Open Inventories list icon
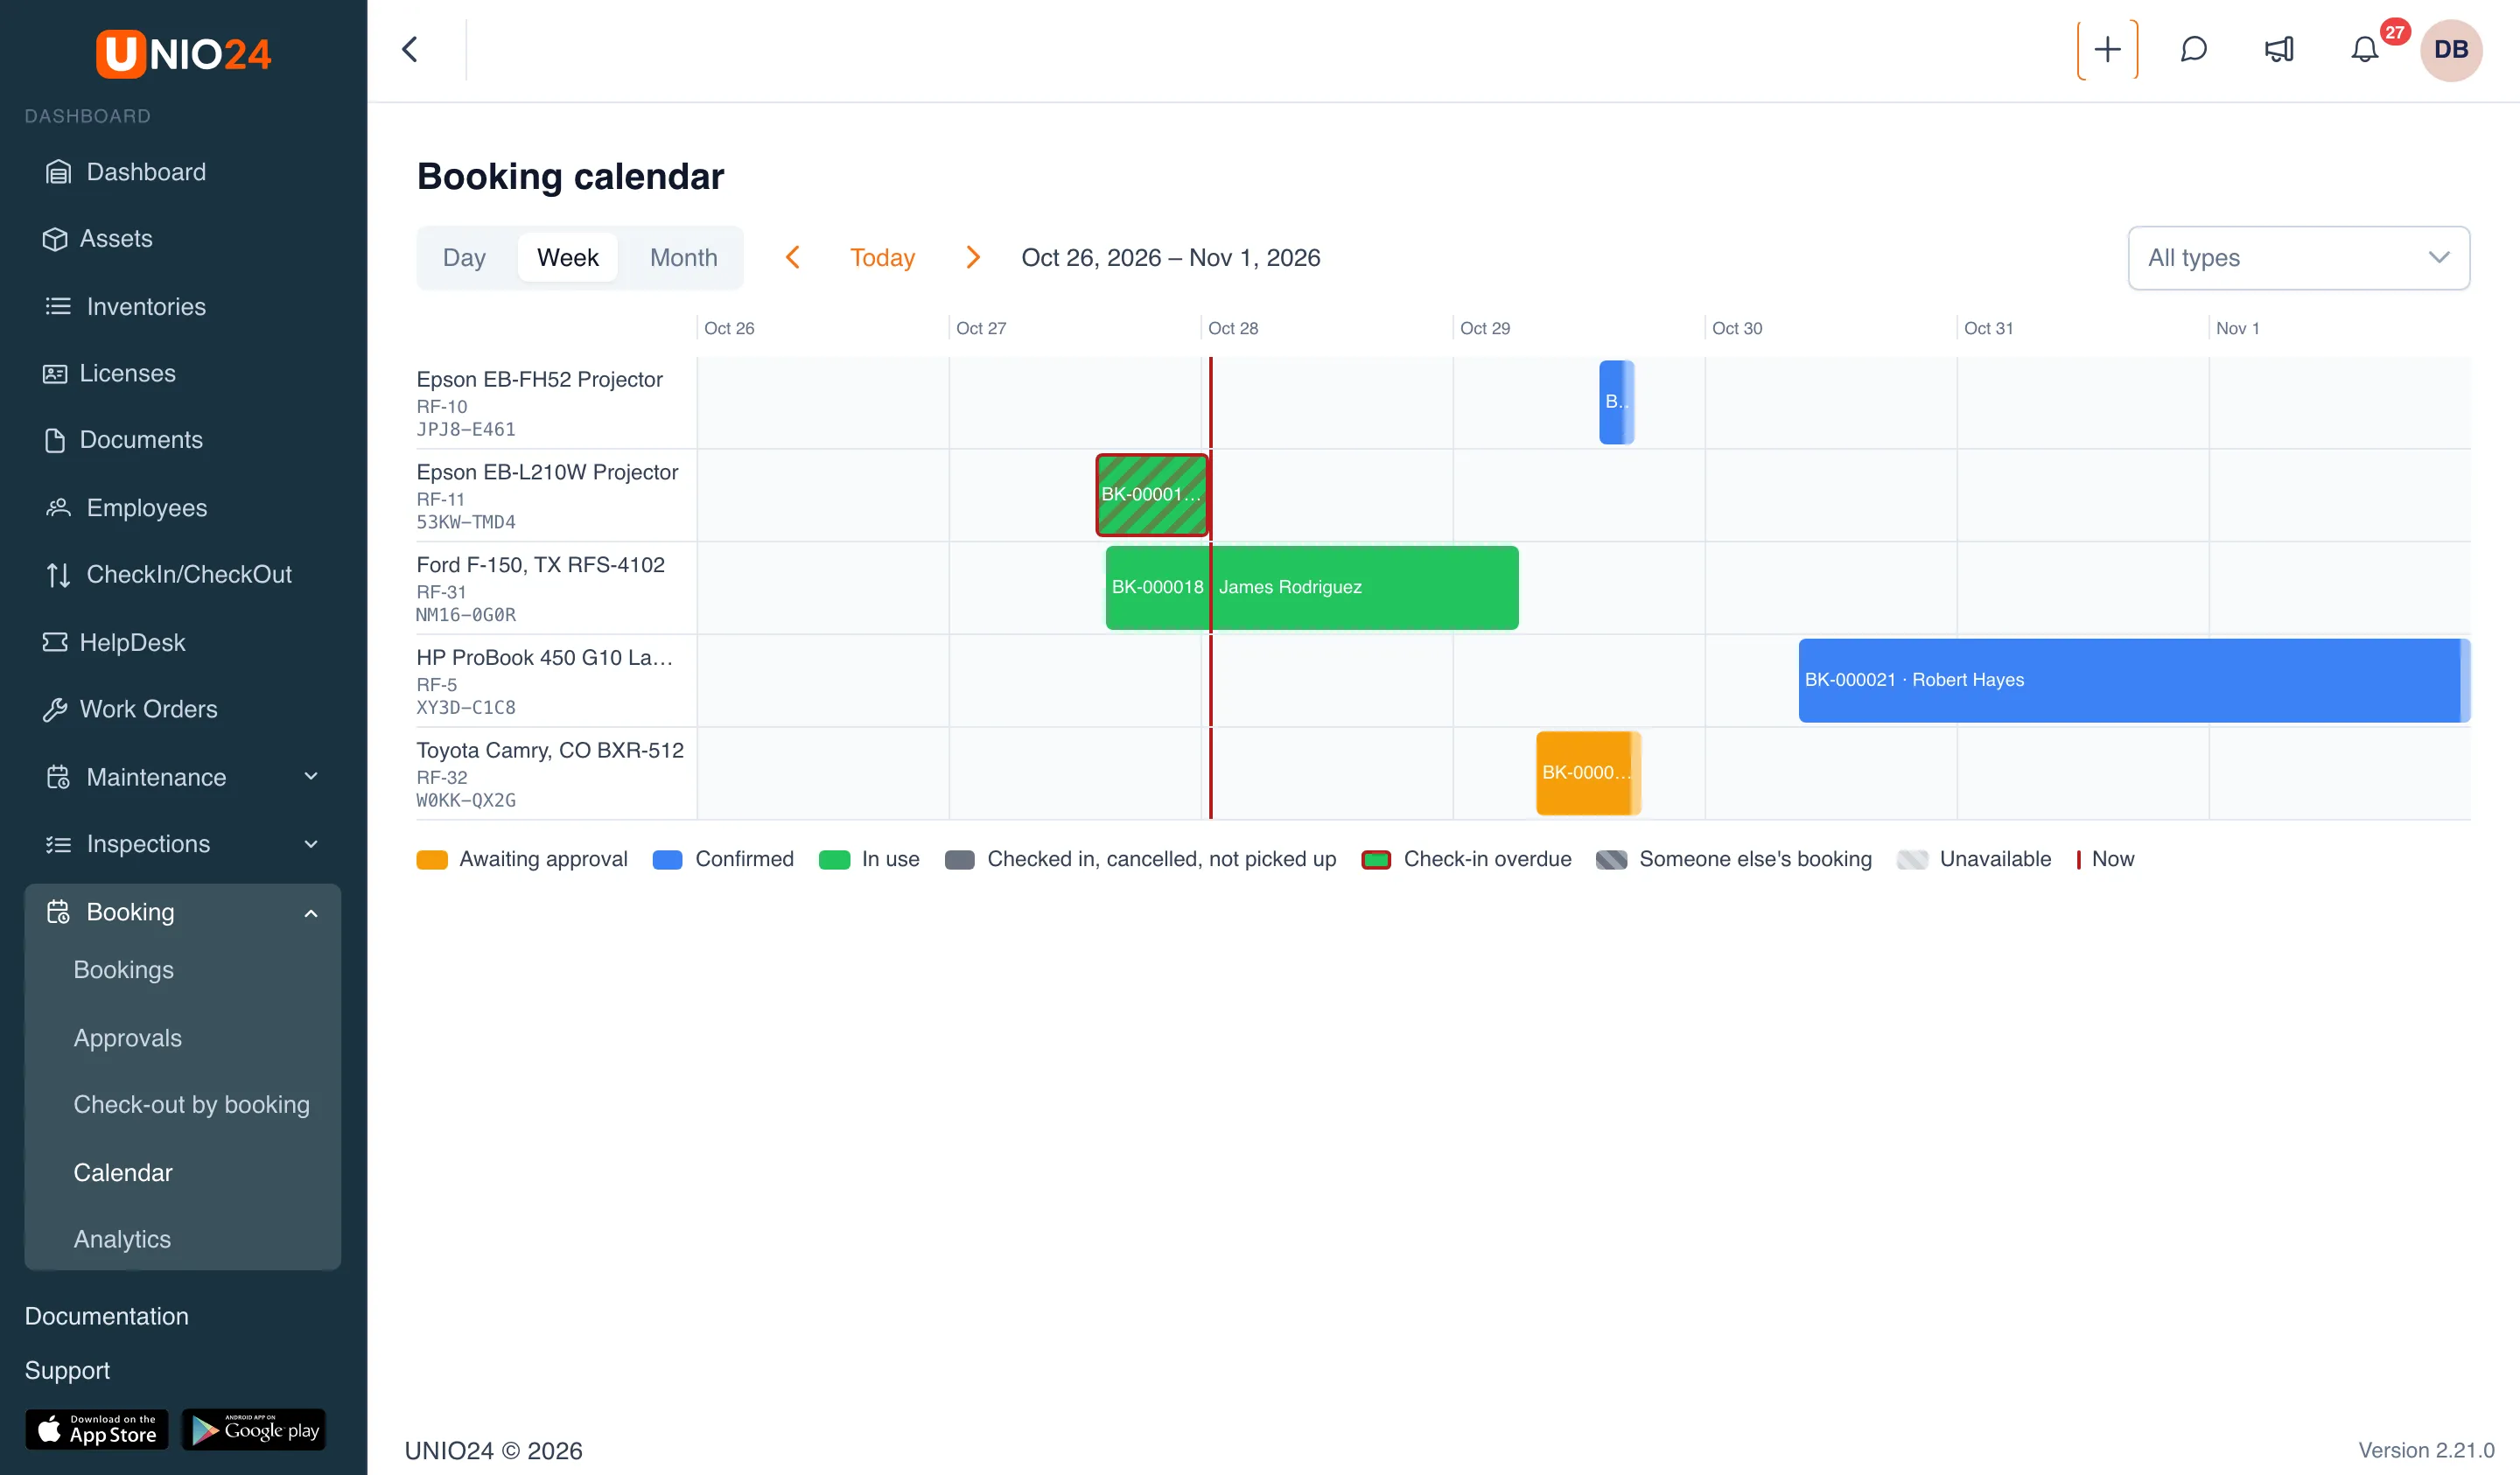2520x1475 pixels. pyautogui.click(x=58, y=306)
